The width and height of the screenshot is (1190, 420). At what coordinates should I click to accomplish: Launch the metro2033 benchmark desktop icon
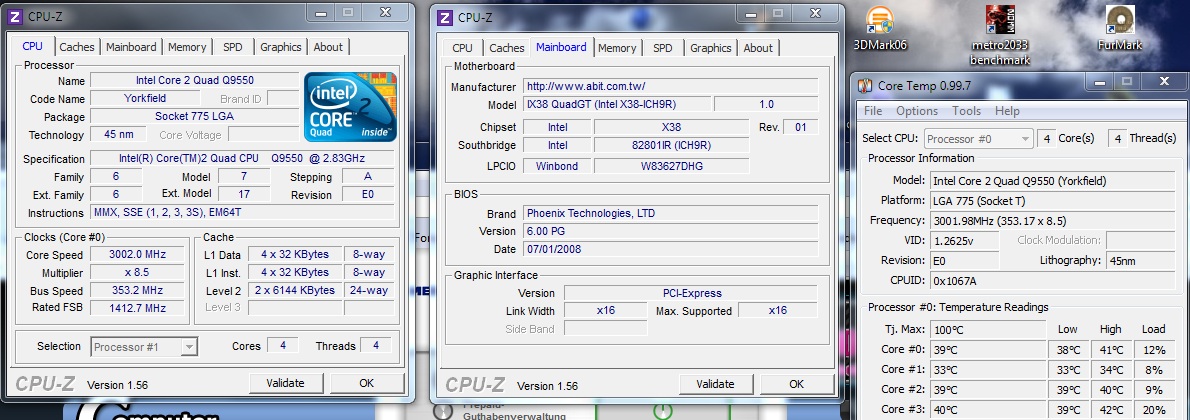pyautogui.click(x=1000, y=36)
